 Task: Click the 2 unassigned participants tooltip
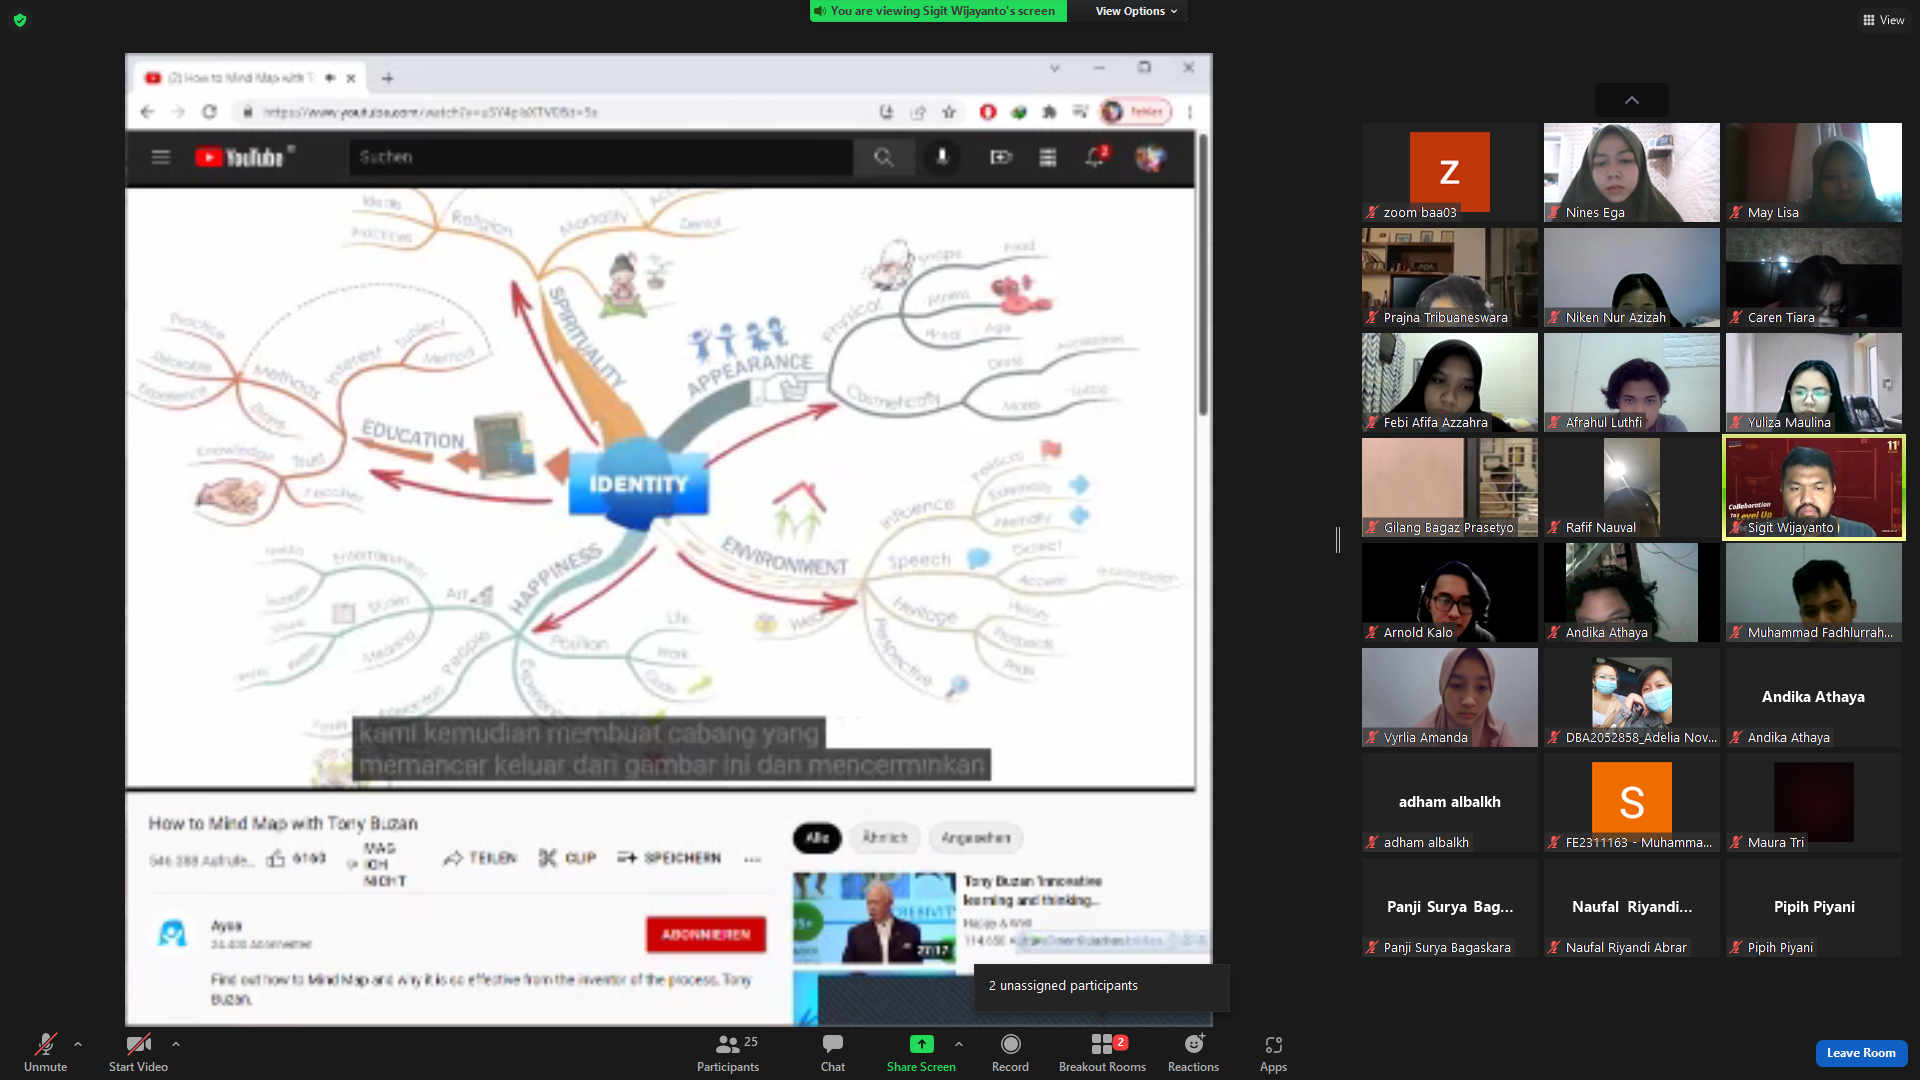pos(1101,986)
